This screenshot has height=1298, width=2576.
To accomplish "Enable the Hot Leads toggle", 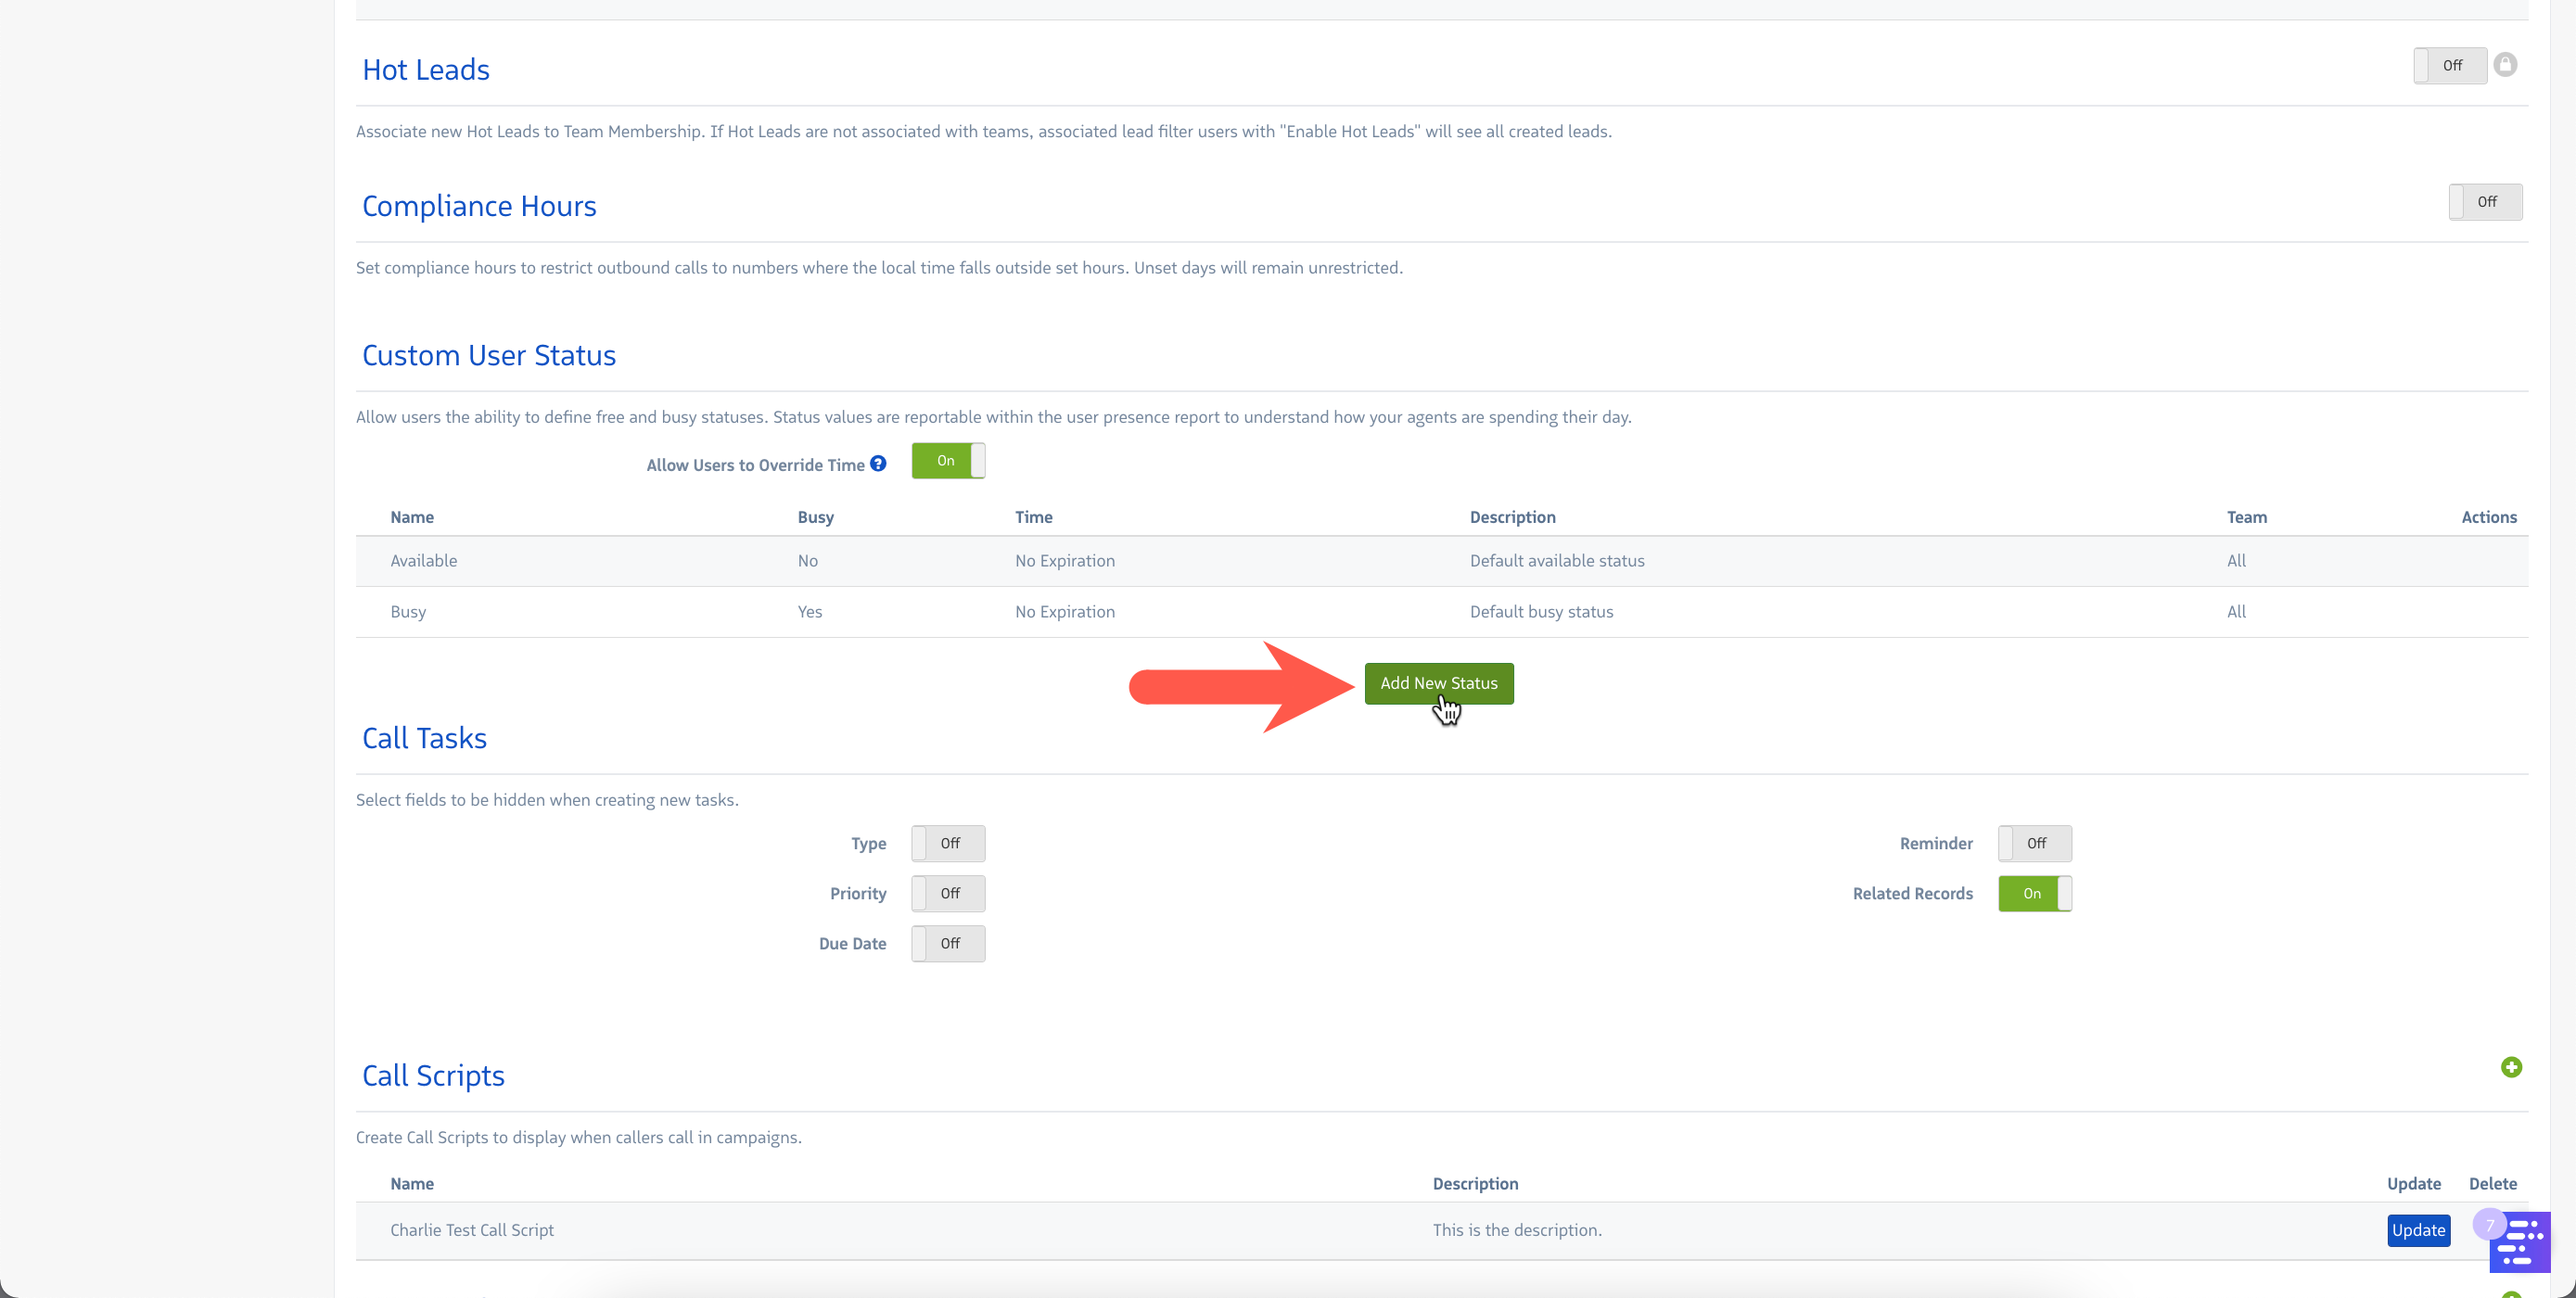I will (2450, 66).
